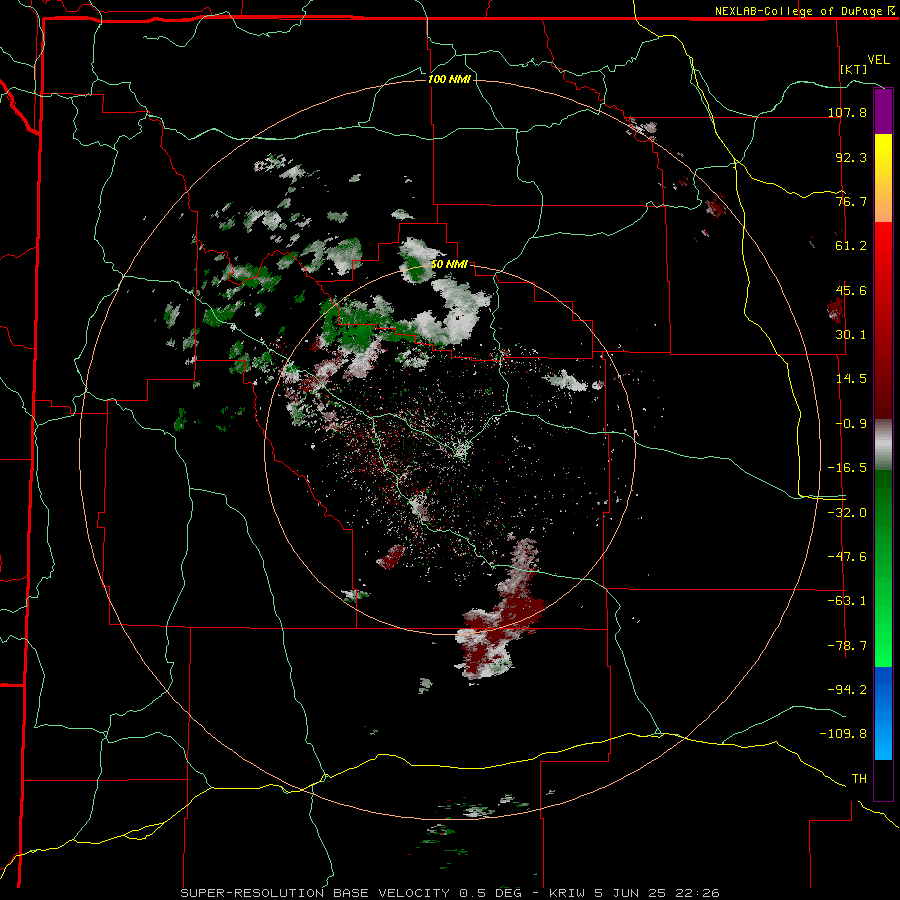Click the 50 NMI range ring label
The image size is (900, 900).
449,265
